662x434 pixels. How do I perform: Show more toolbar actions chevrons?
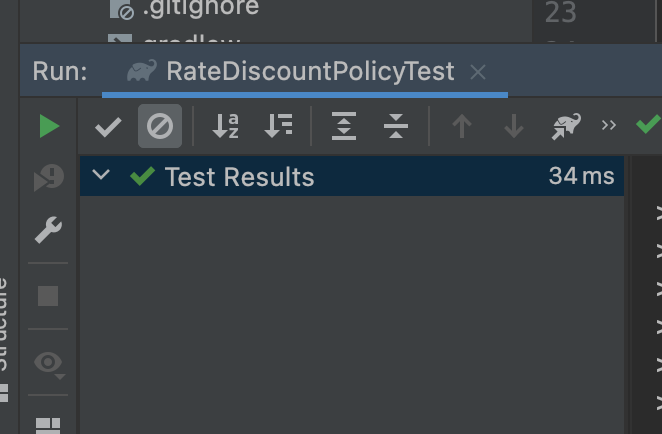[609, 125]
